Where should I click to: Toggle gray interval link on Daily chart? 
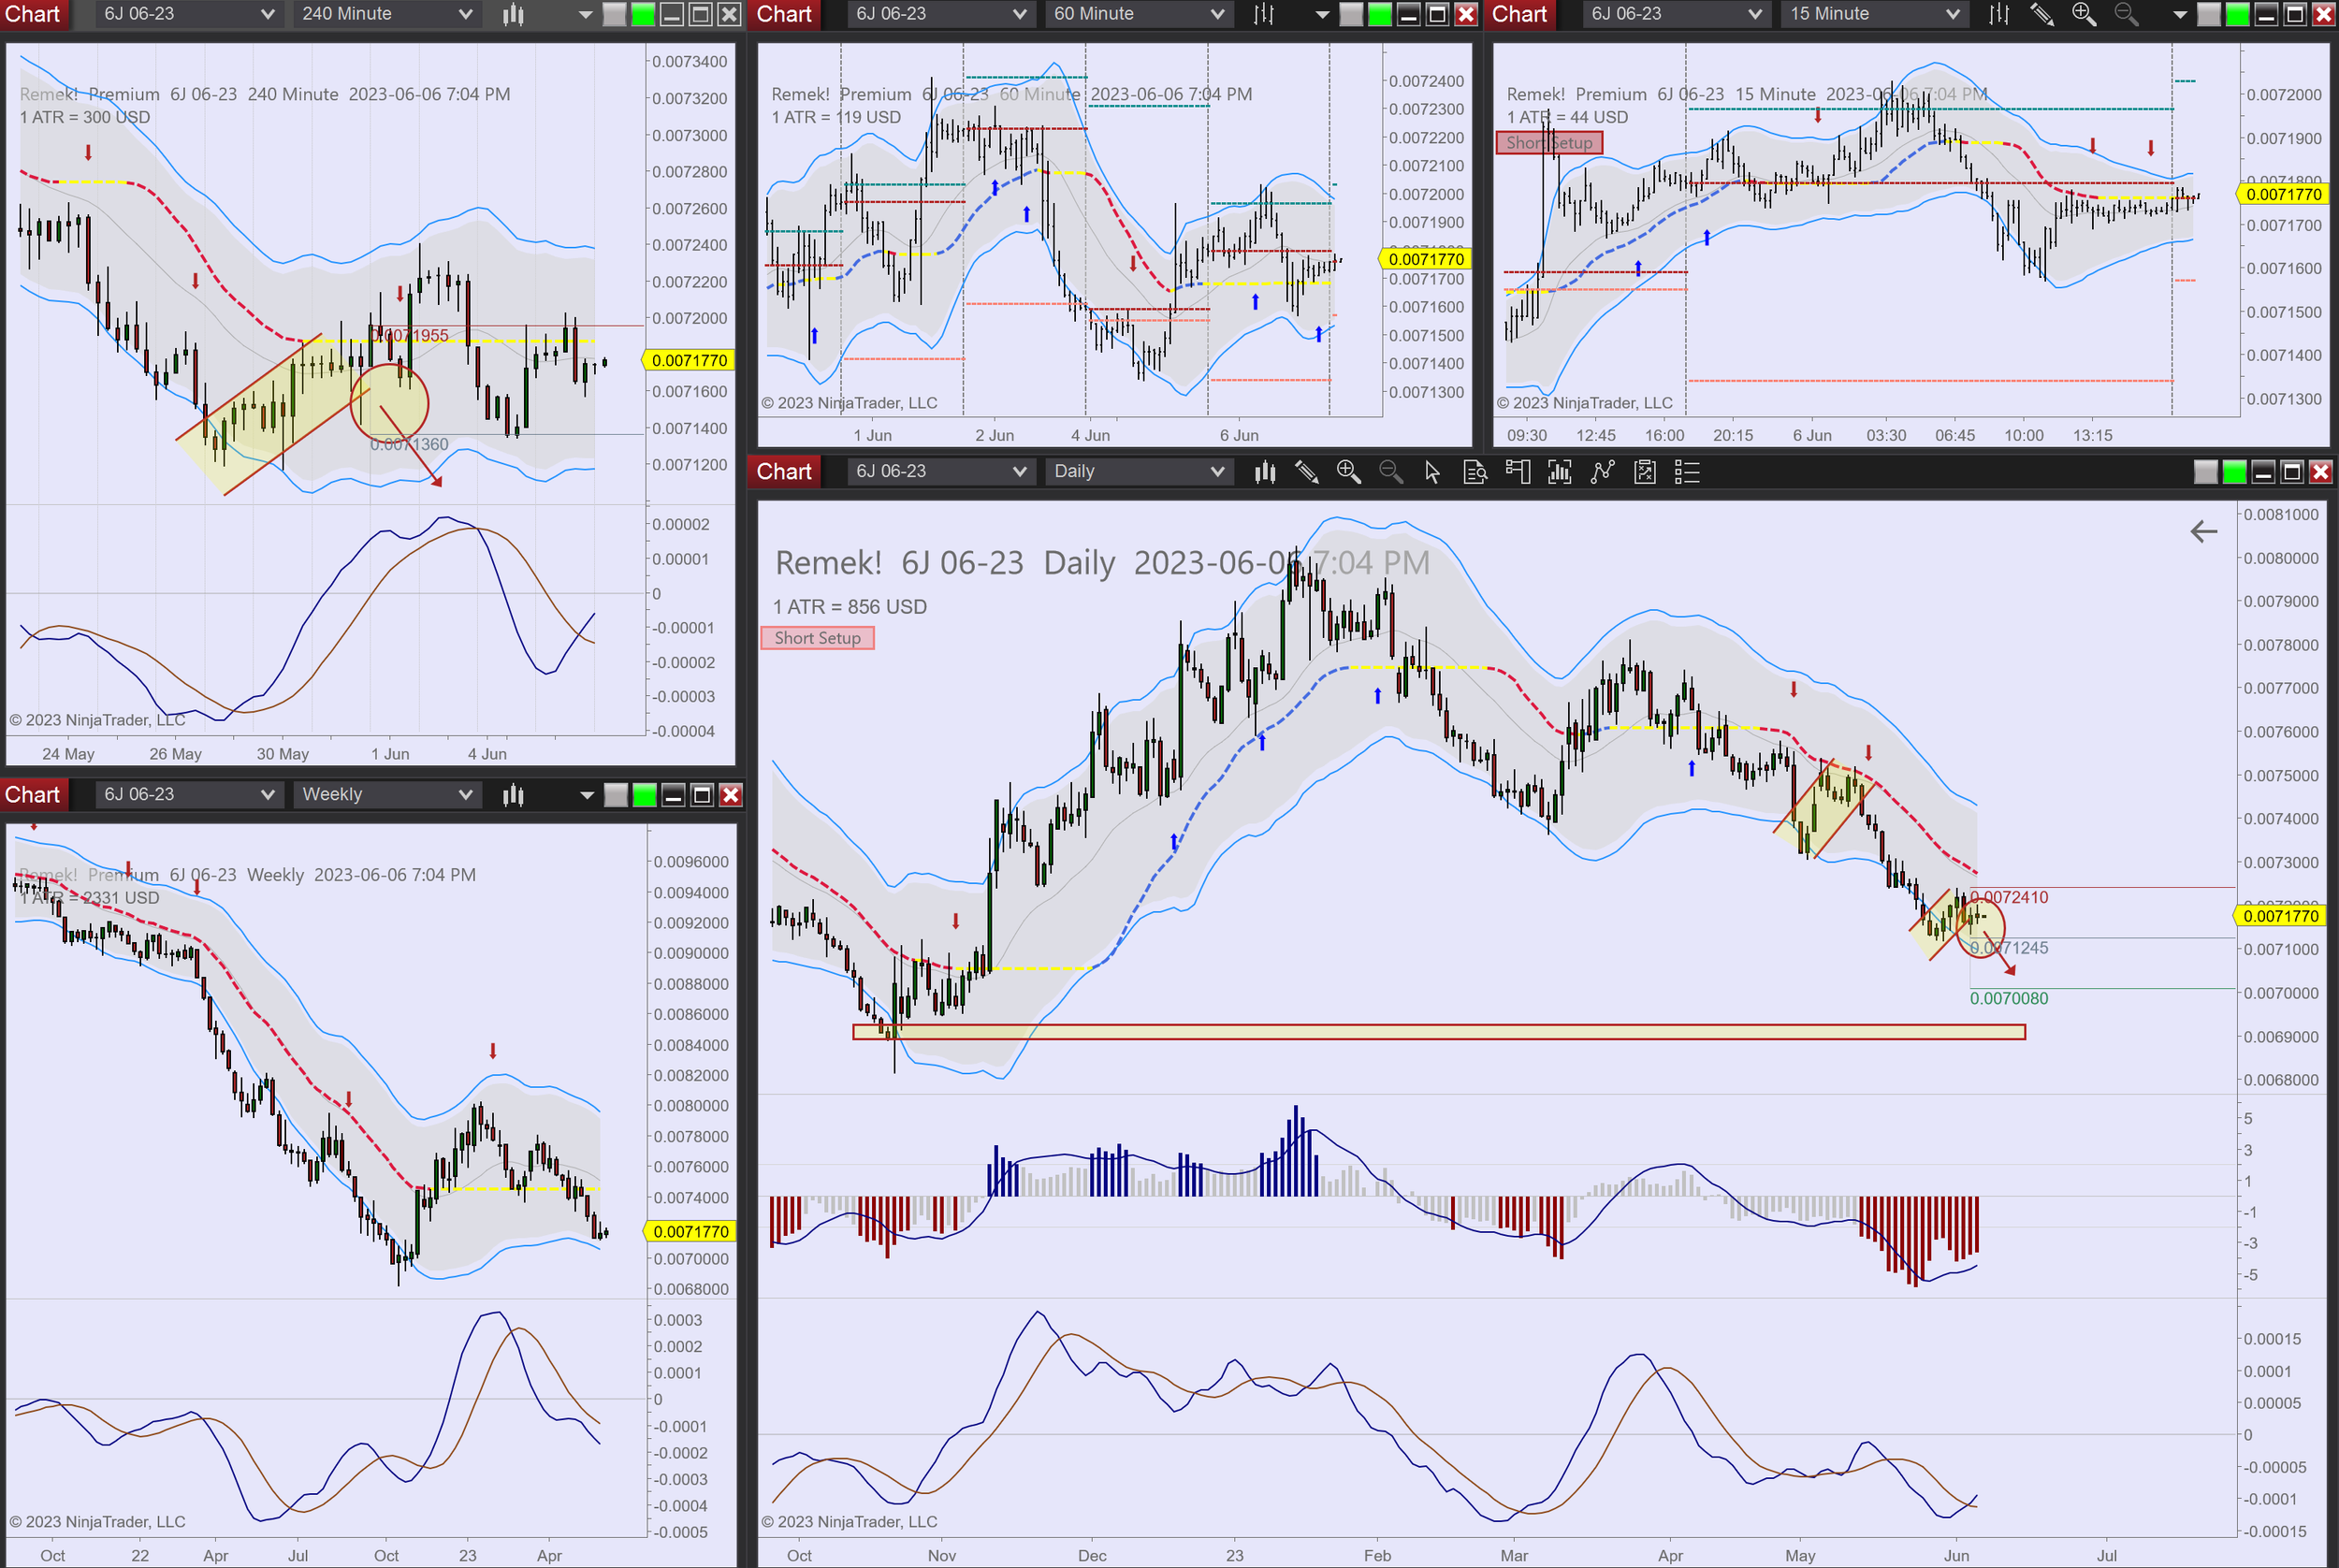2205,472
